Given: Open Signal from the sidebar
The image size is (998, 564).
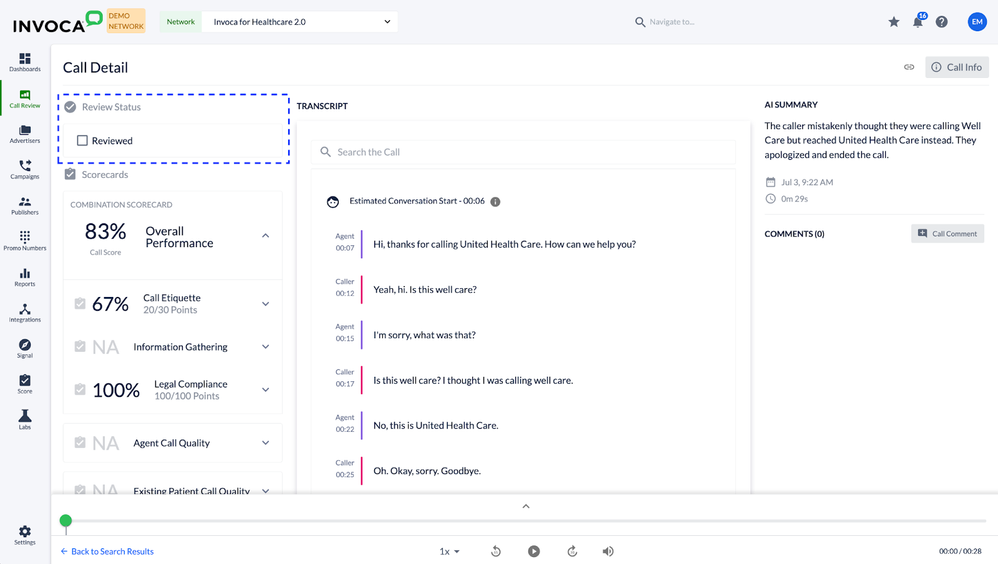Looking at the screenshot, I should [25, 348].
